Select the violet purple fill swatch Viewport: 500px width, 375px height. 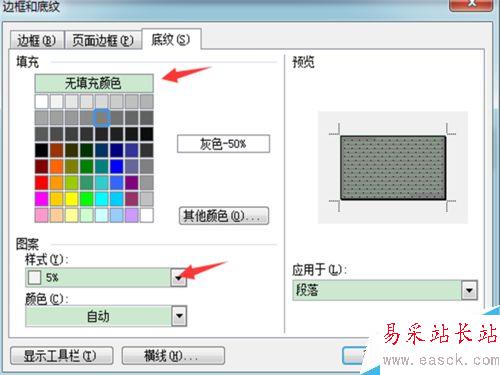coord(131,183)
